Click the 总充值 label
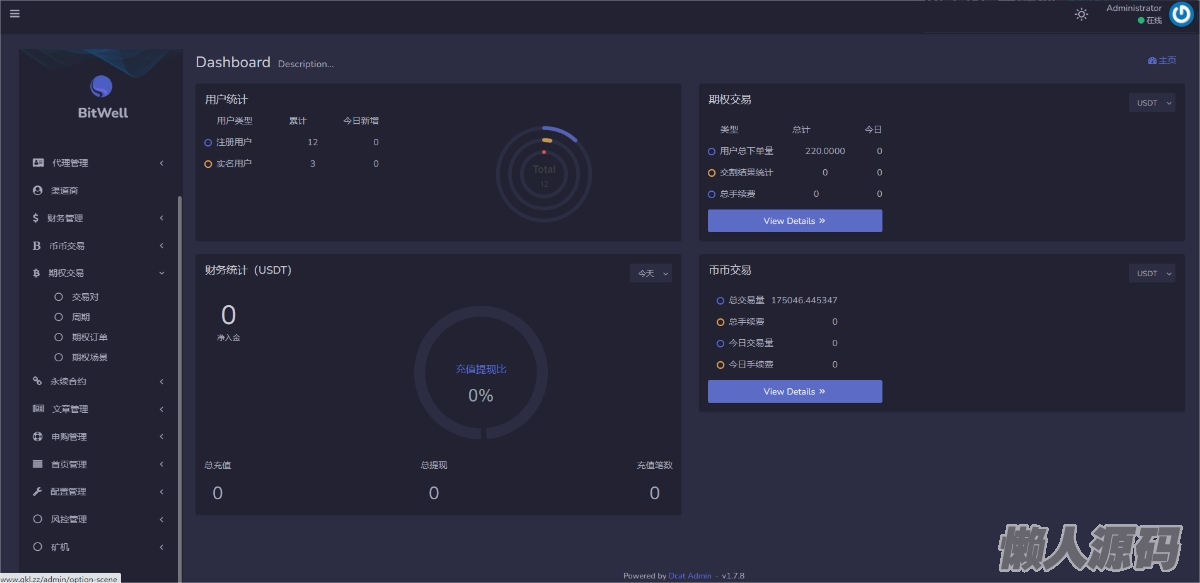This screenshot has height=583, width=1200. pos(218,465)
